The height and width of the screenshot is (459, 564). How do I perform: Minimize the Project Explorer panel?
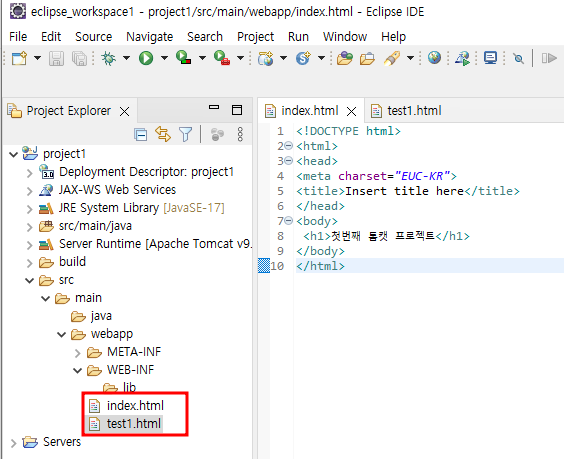click(214, 107)
